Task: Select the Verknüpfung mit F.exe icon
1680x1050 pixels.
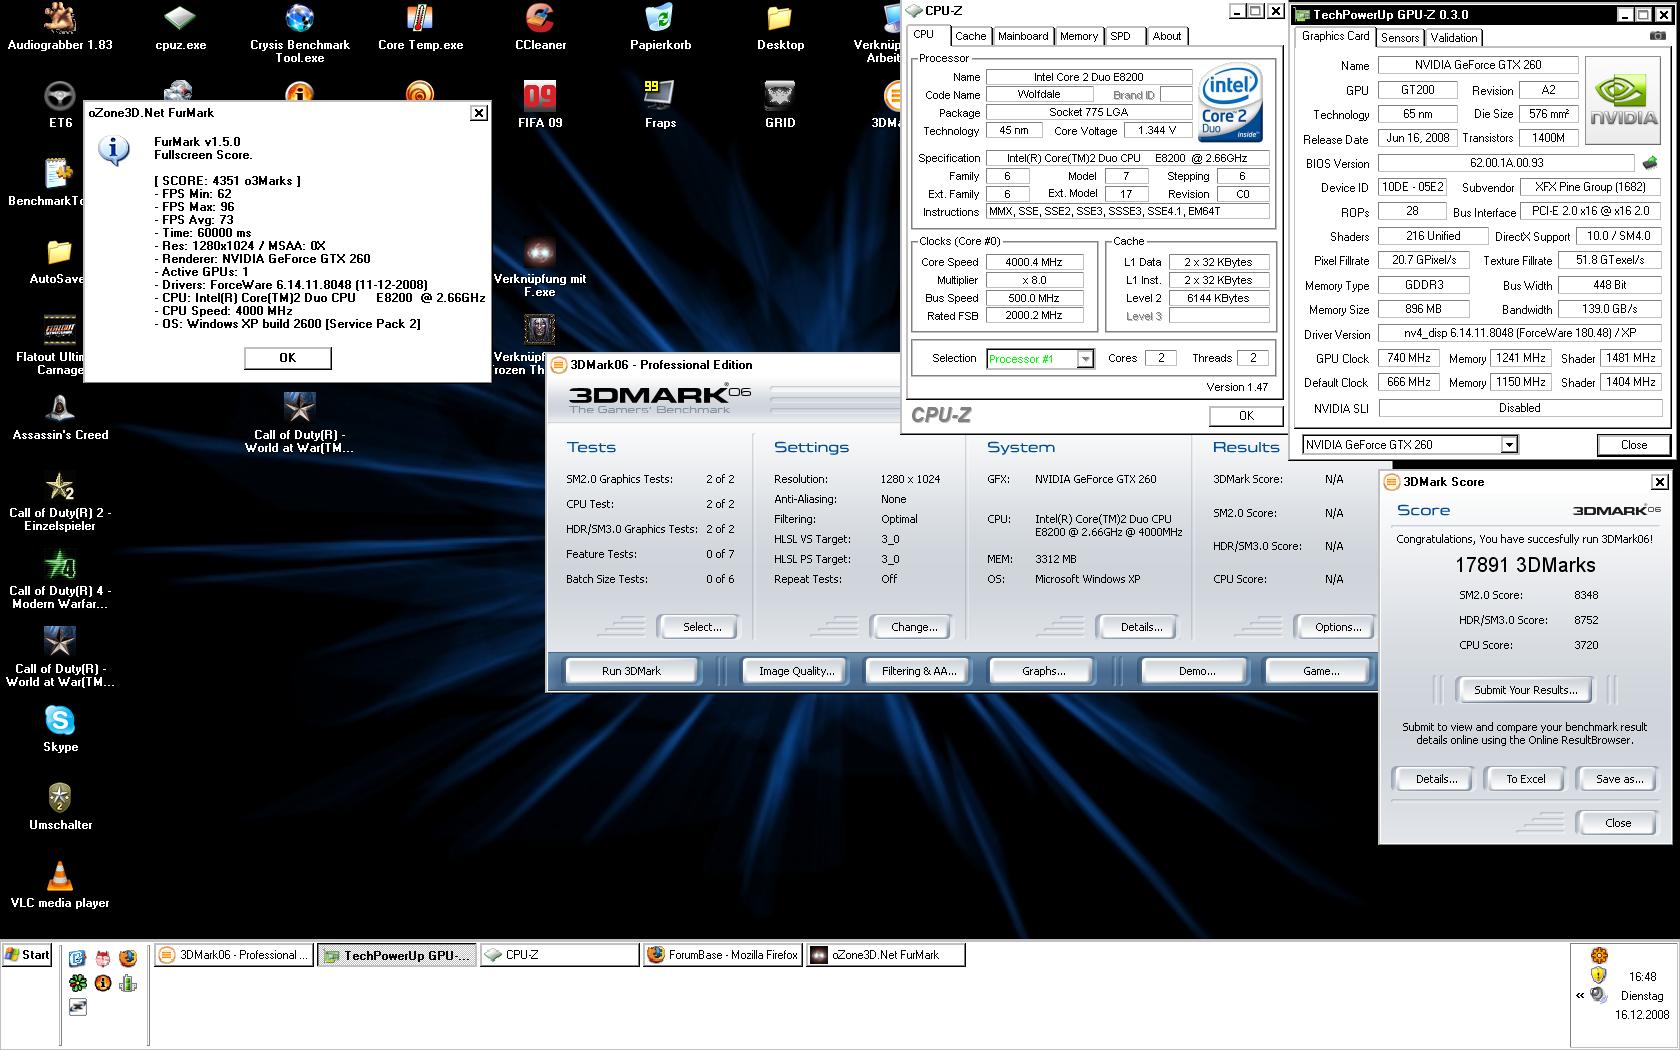Action: (540, 267)
